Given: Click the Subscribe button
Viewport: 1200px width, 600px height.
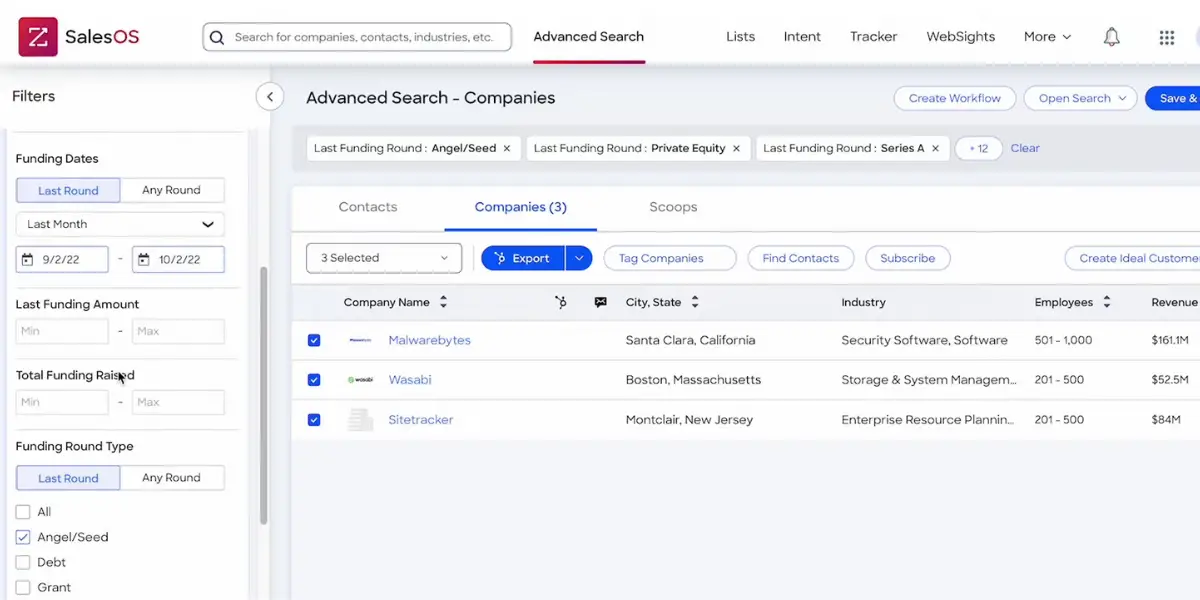Looking at the screenshot, I should click(x=908, y=258).
